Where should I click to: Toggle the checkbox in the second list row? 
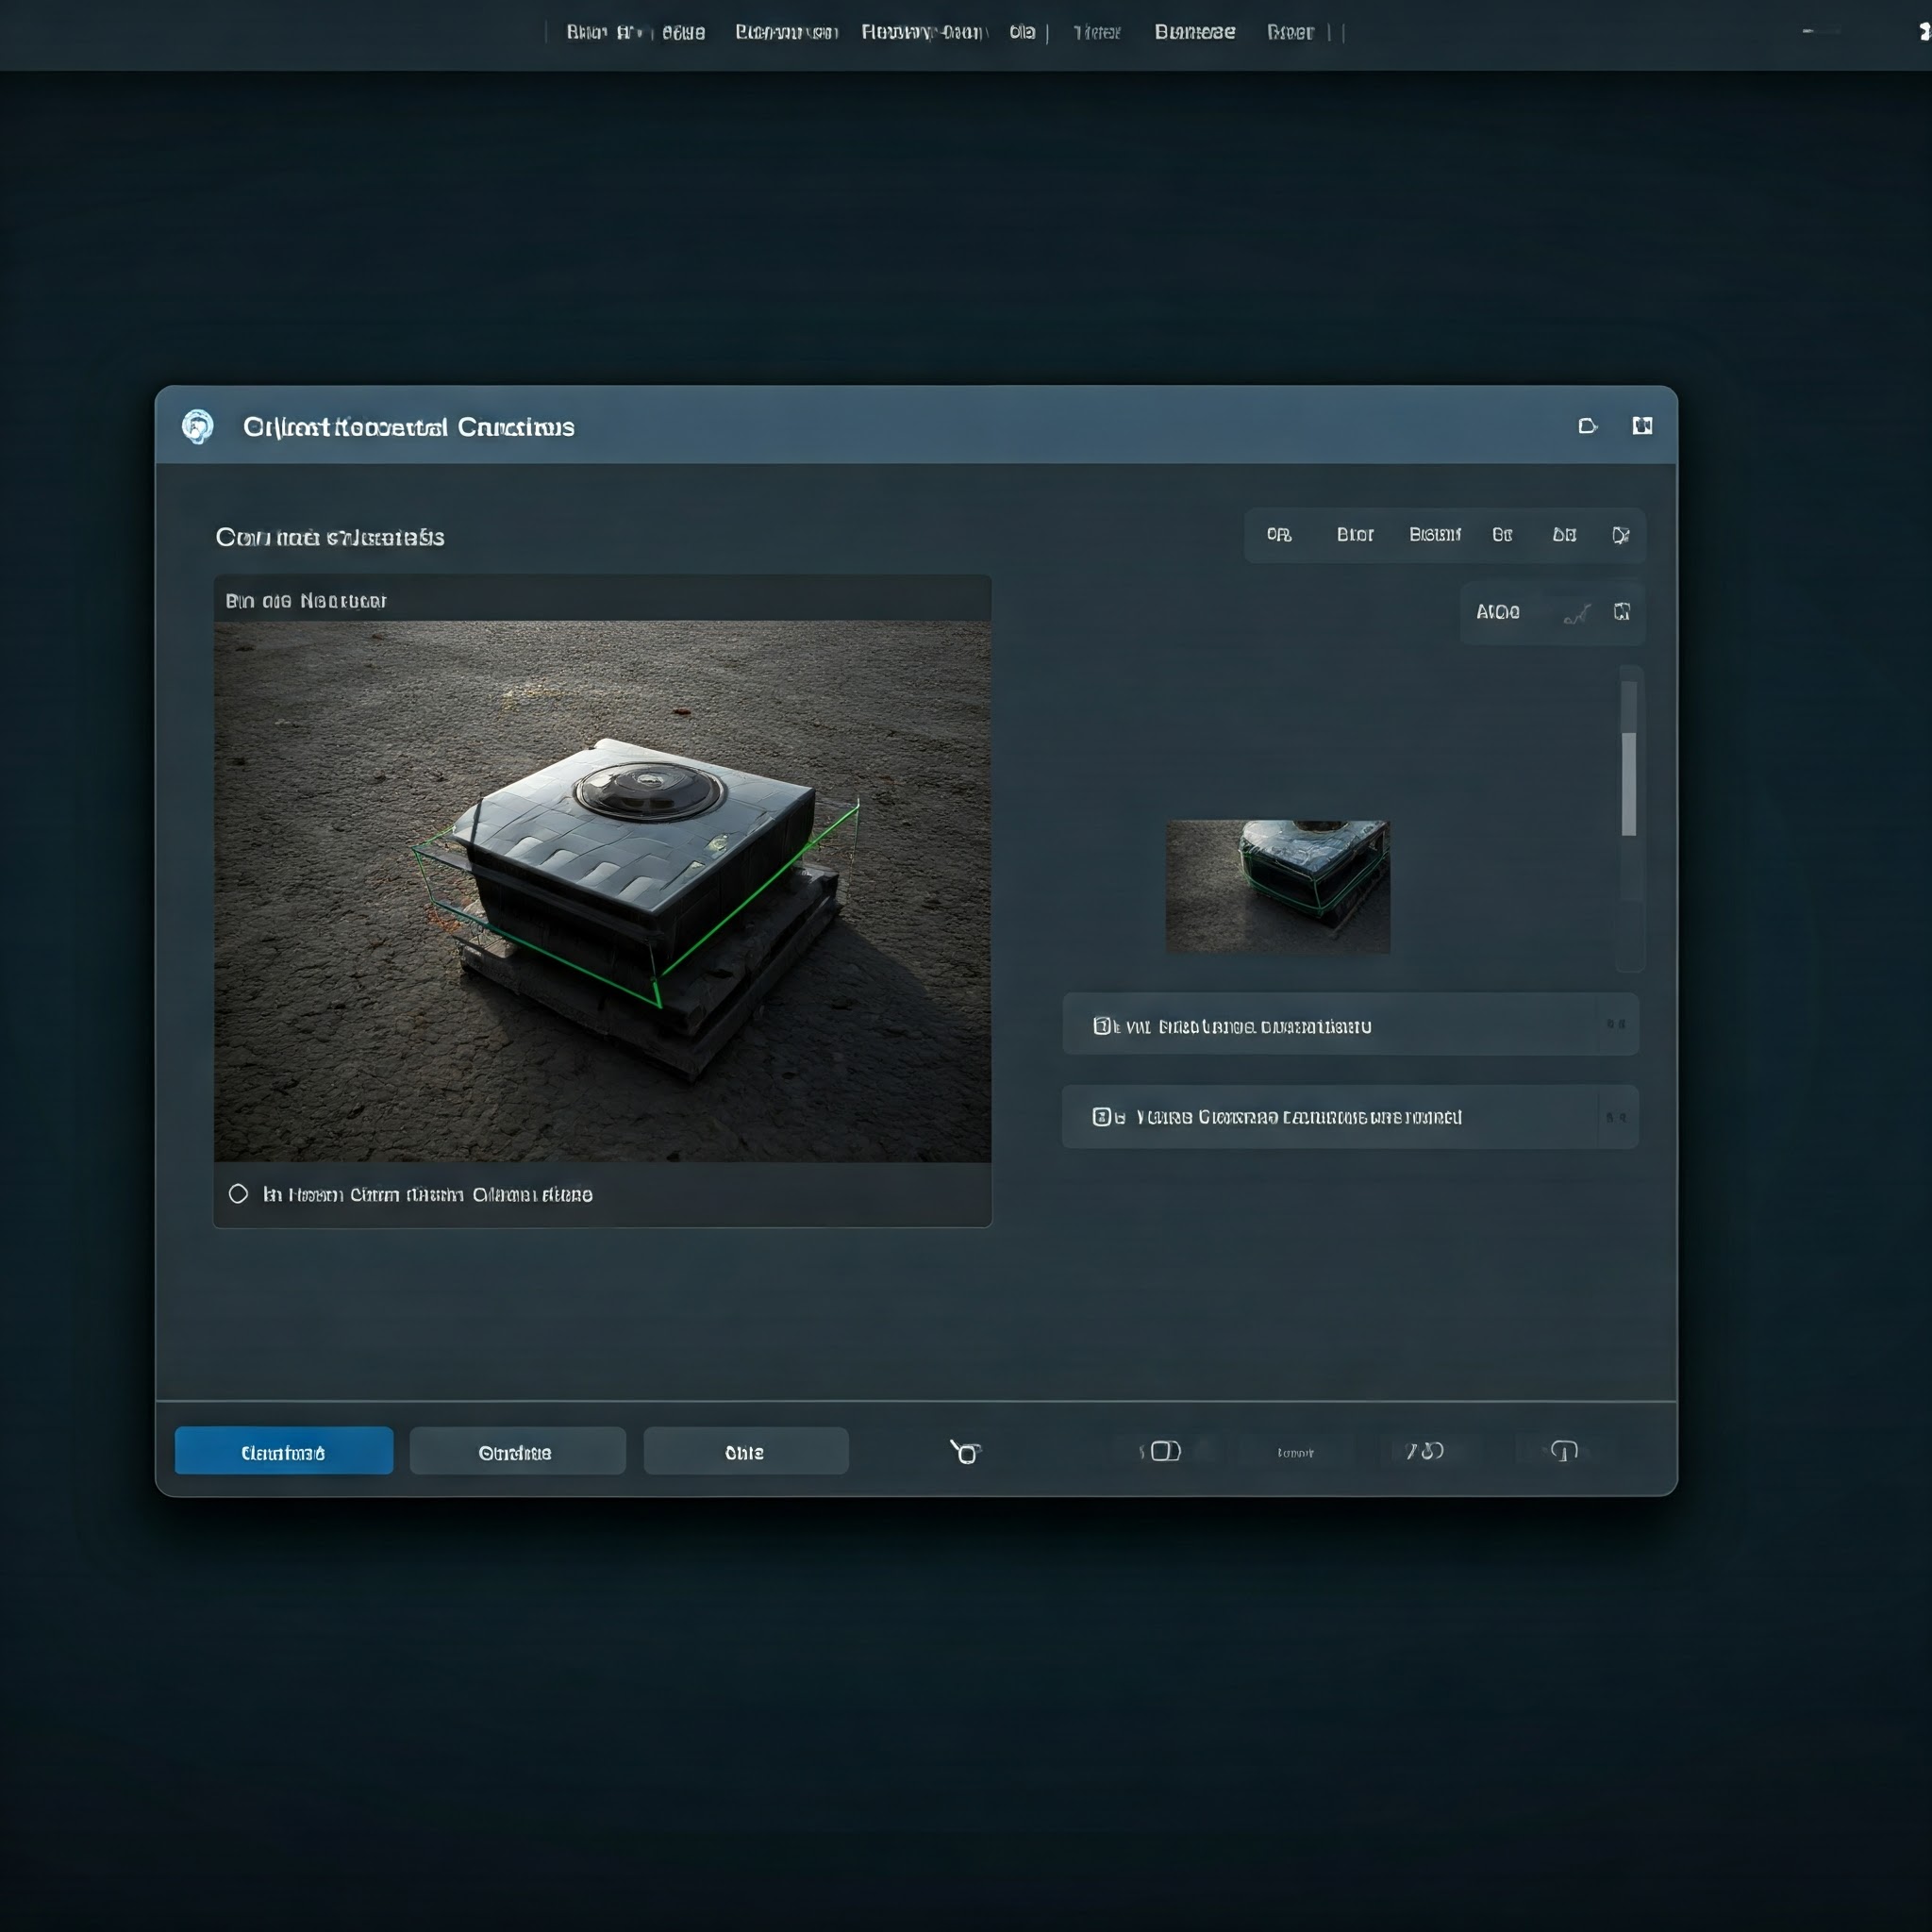(1101, 1117)
